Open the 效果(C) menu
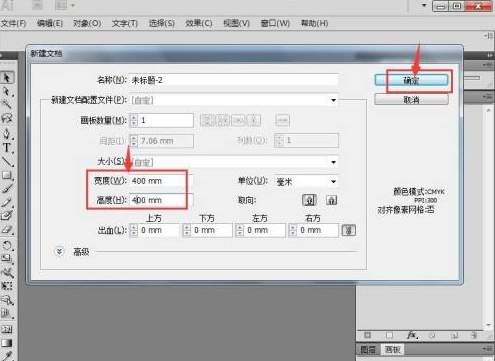This screenshot has height=361, width=495. [199, 23]
